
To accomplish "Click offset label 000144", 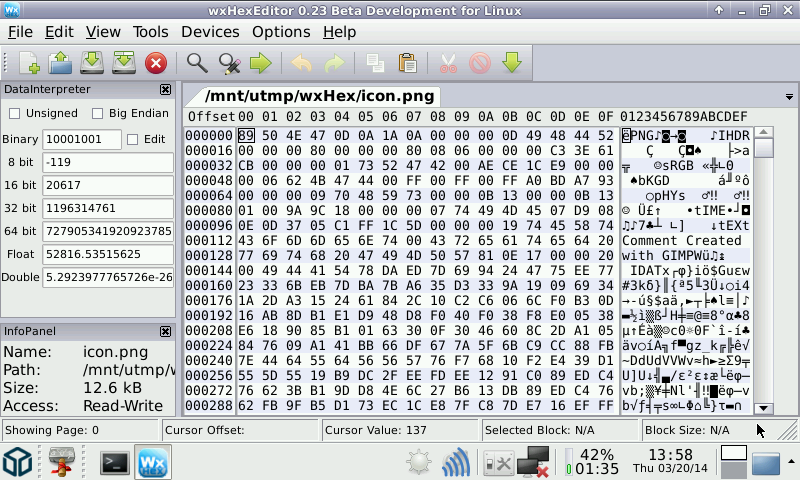I will pos(209,271).
